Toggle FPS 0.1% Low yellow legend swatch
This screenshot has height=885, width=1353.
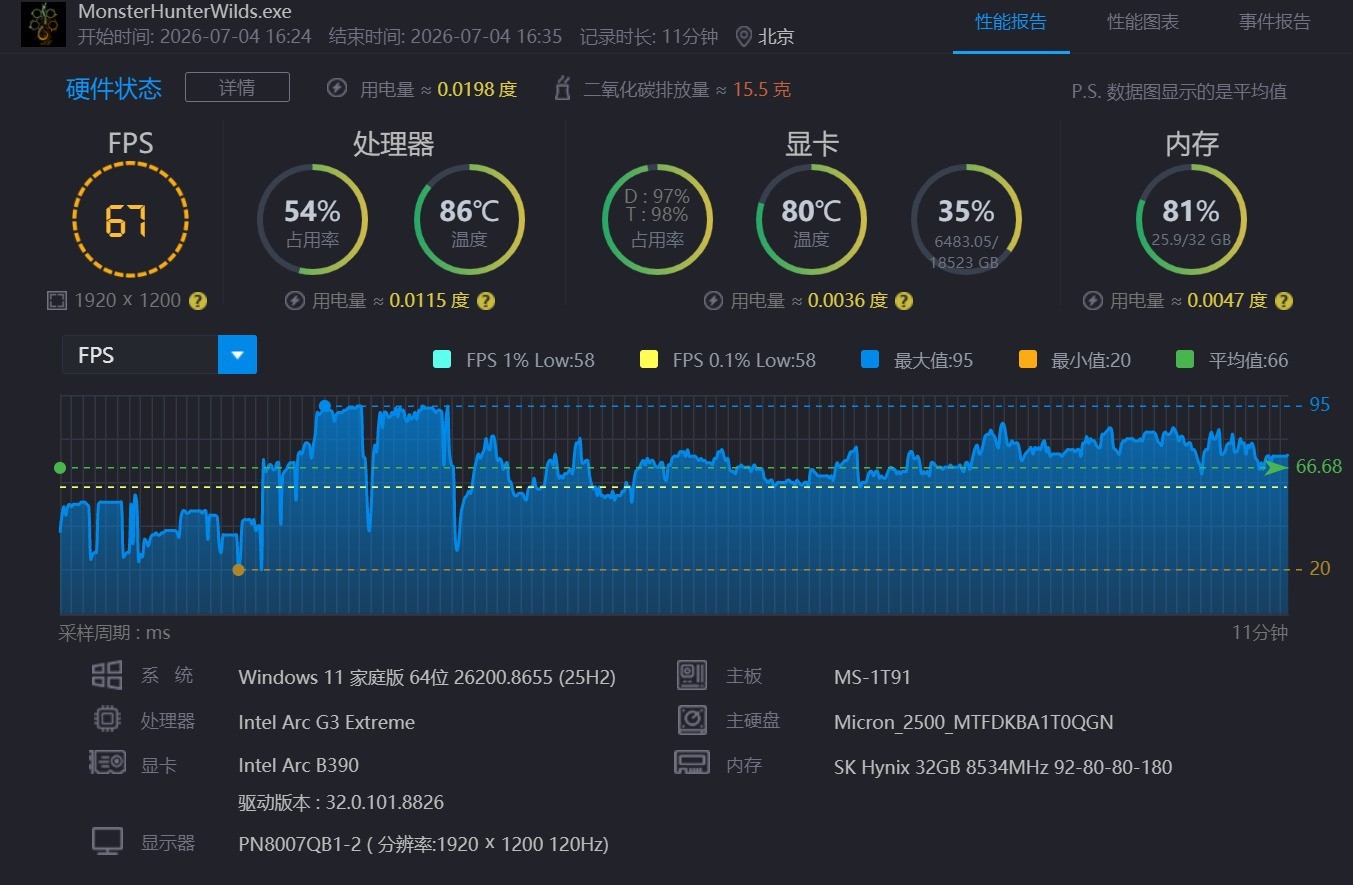[x=648, y=360]
